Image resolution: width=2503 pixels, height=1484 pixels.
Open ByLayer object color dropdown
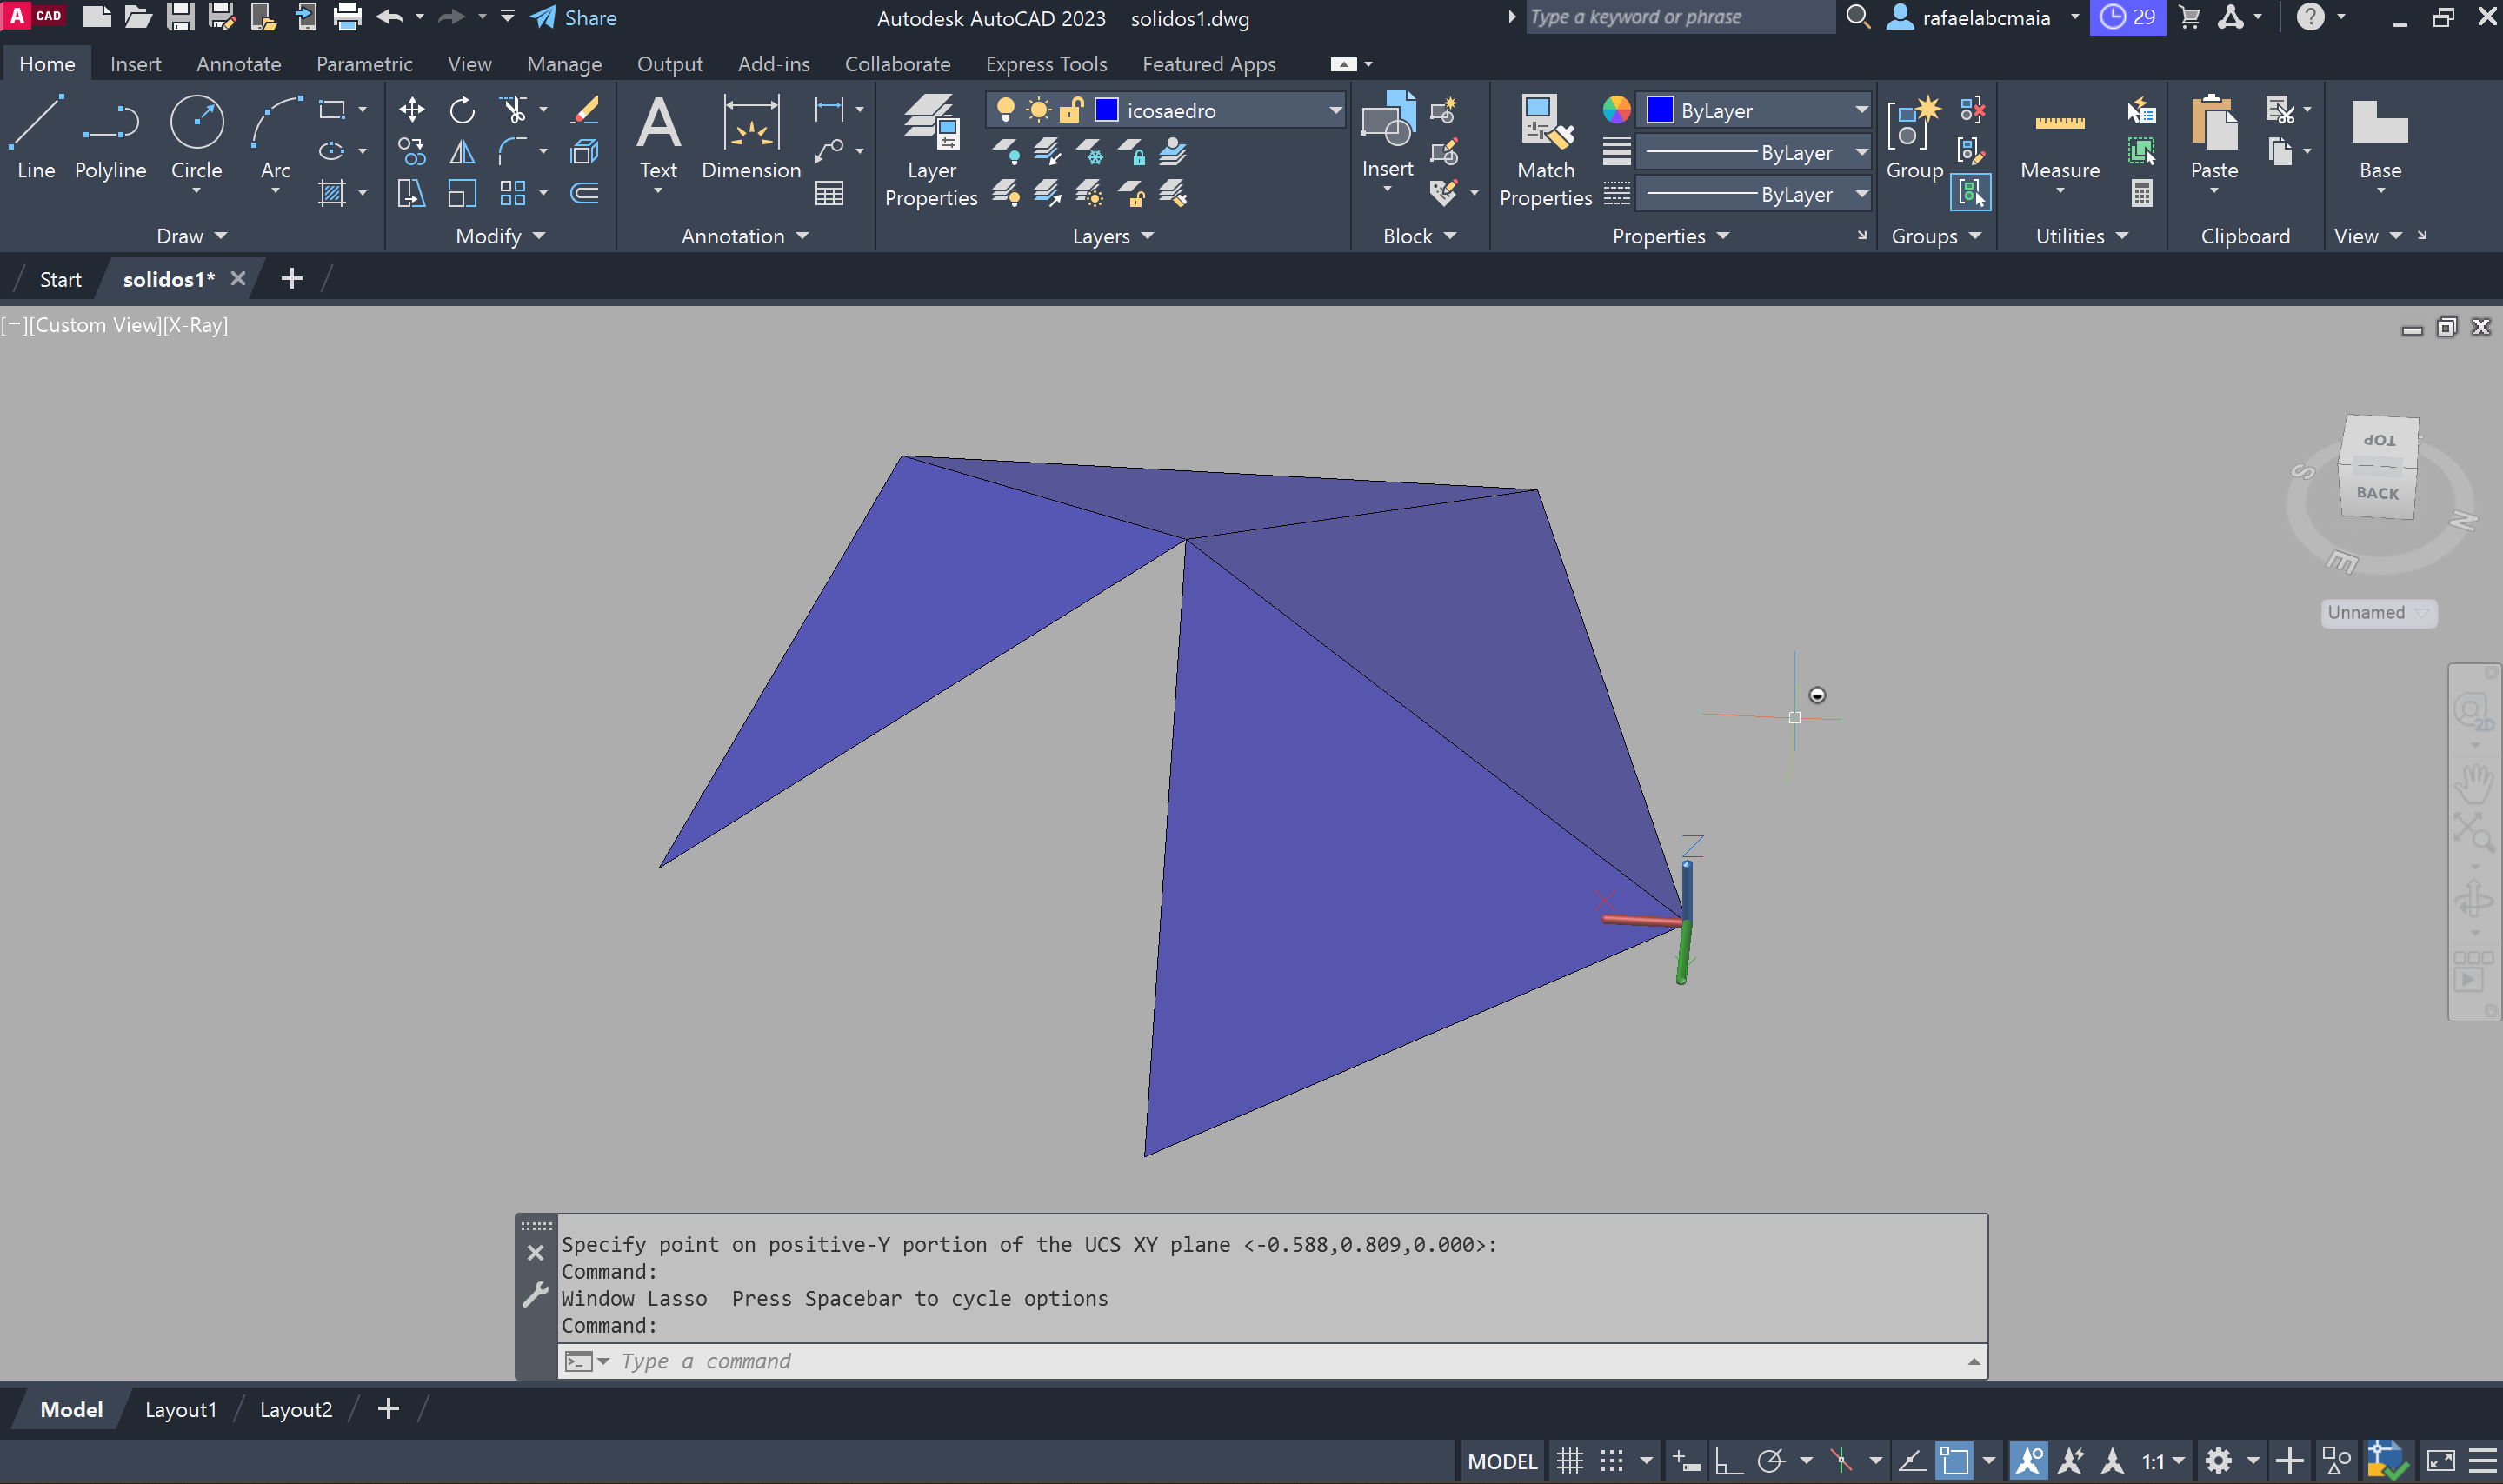(x=1860, y=110)
